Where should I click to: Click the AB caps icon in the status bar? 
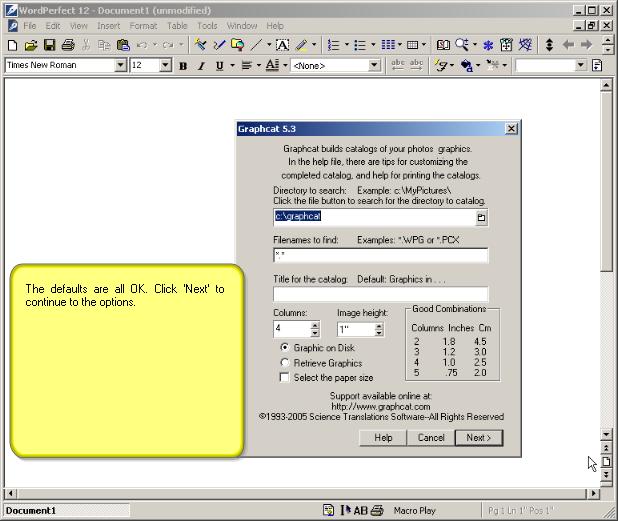pyautogui.click(x=360, y=510)
